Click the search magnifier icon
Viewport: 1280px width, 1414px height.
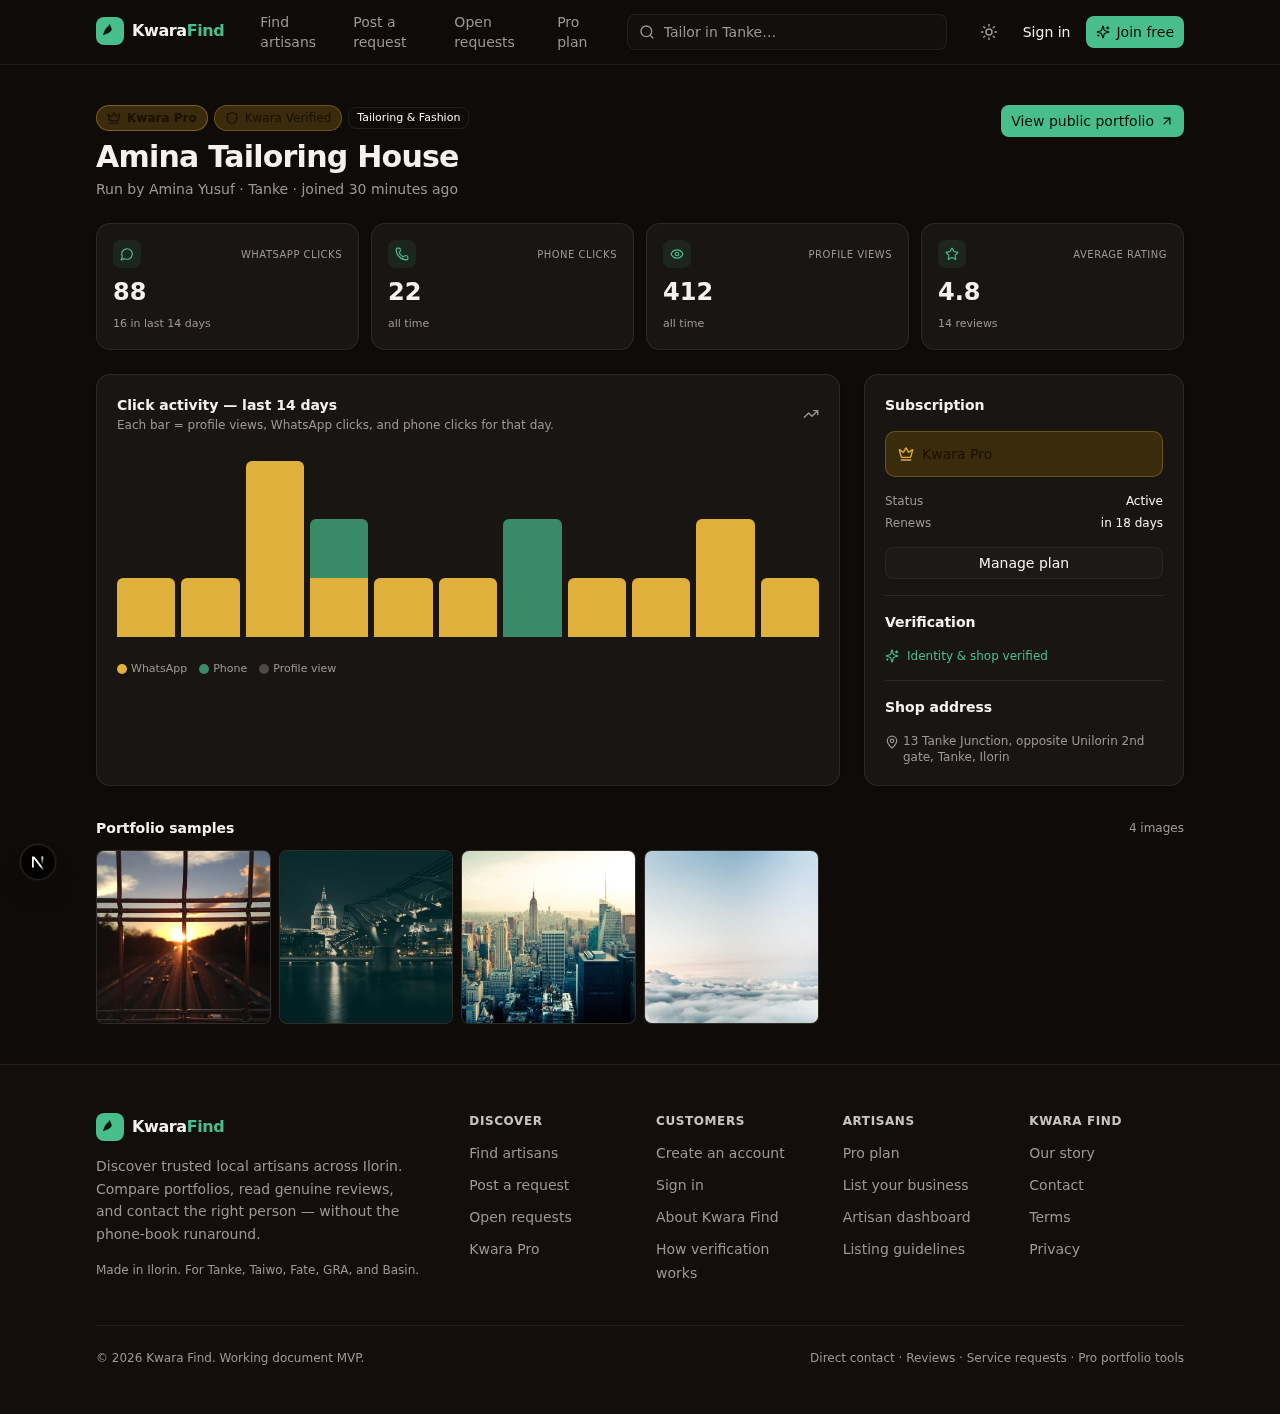tap(647, 32)
